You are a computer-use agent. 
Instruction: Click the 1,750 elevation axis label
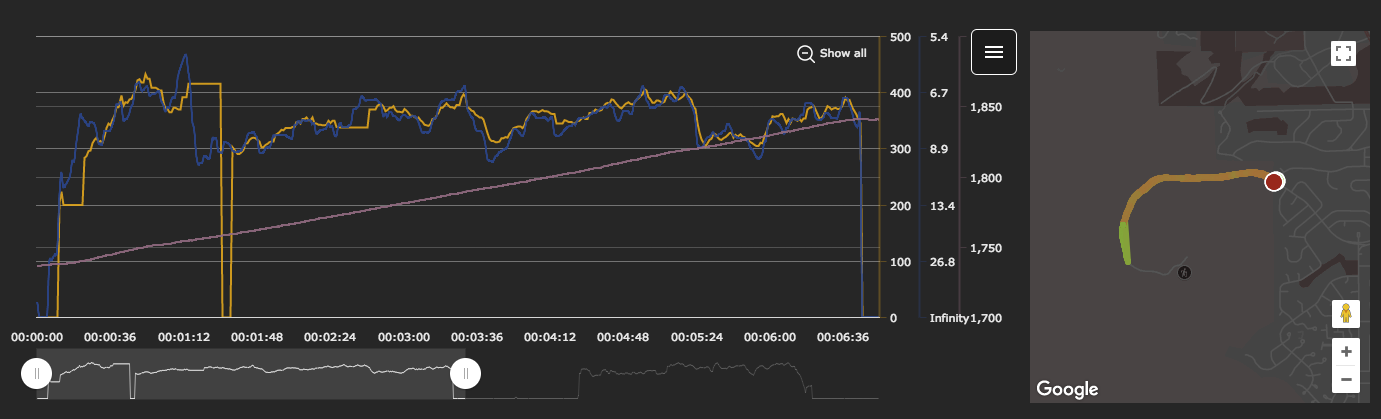coord(987,248)
